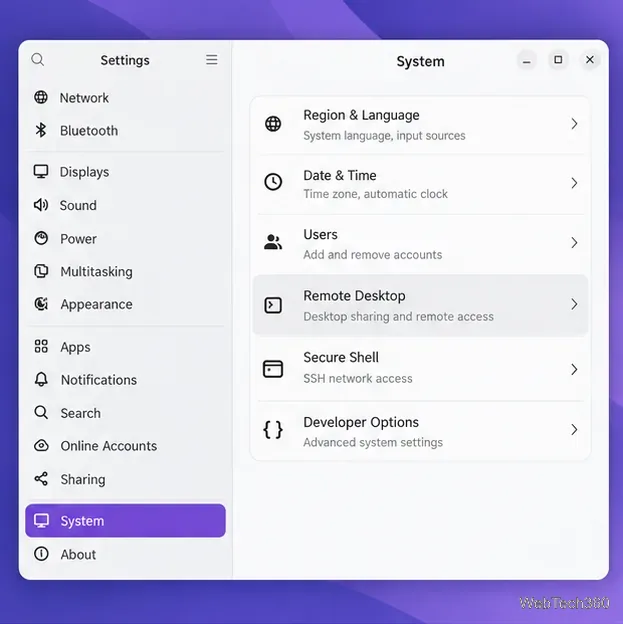Click the Region & Language globe icon
Viewport: 623px width, 624px height.
point(273,124)
